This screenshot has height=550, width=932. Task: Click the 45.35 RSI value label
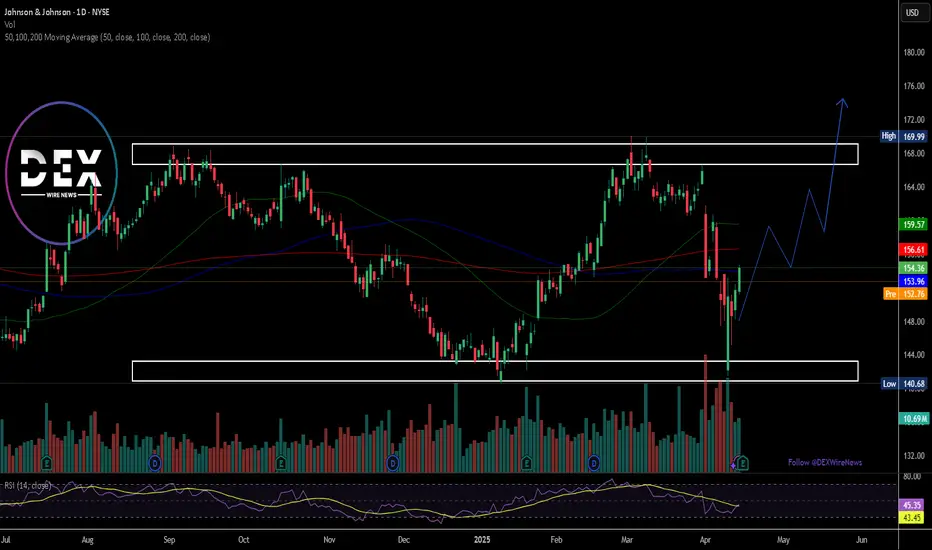(x=912, y=505)
